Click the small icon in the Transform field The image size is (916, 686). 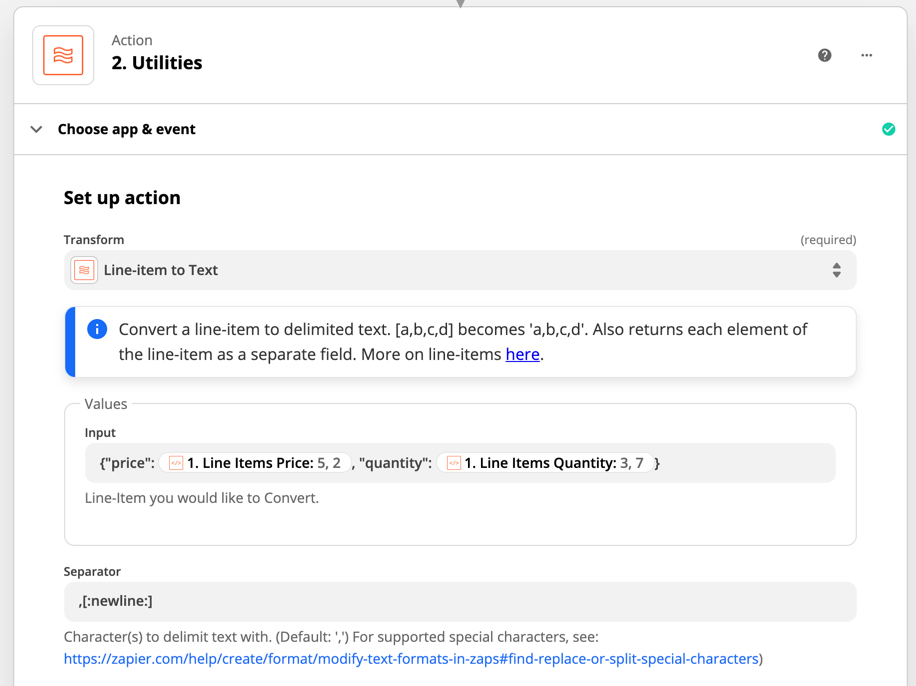84,270
